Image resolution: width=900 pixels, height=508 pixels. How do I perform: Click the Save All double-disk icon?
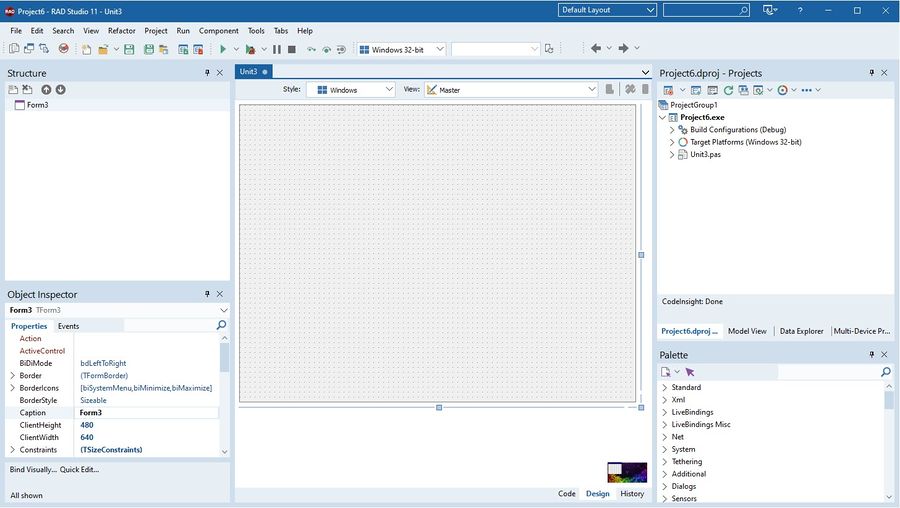[x=149, y=49]
